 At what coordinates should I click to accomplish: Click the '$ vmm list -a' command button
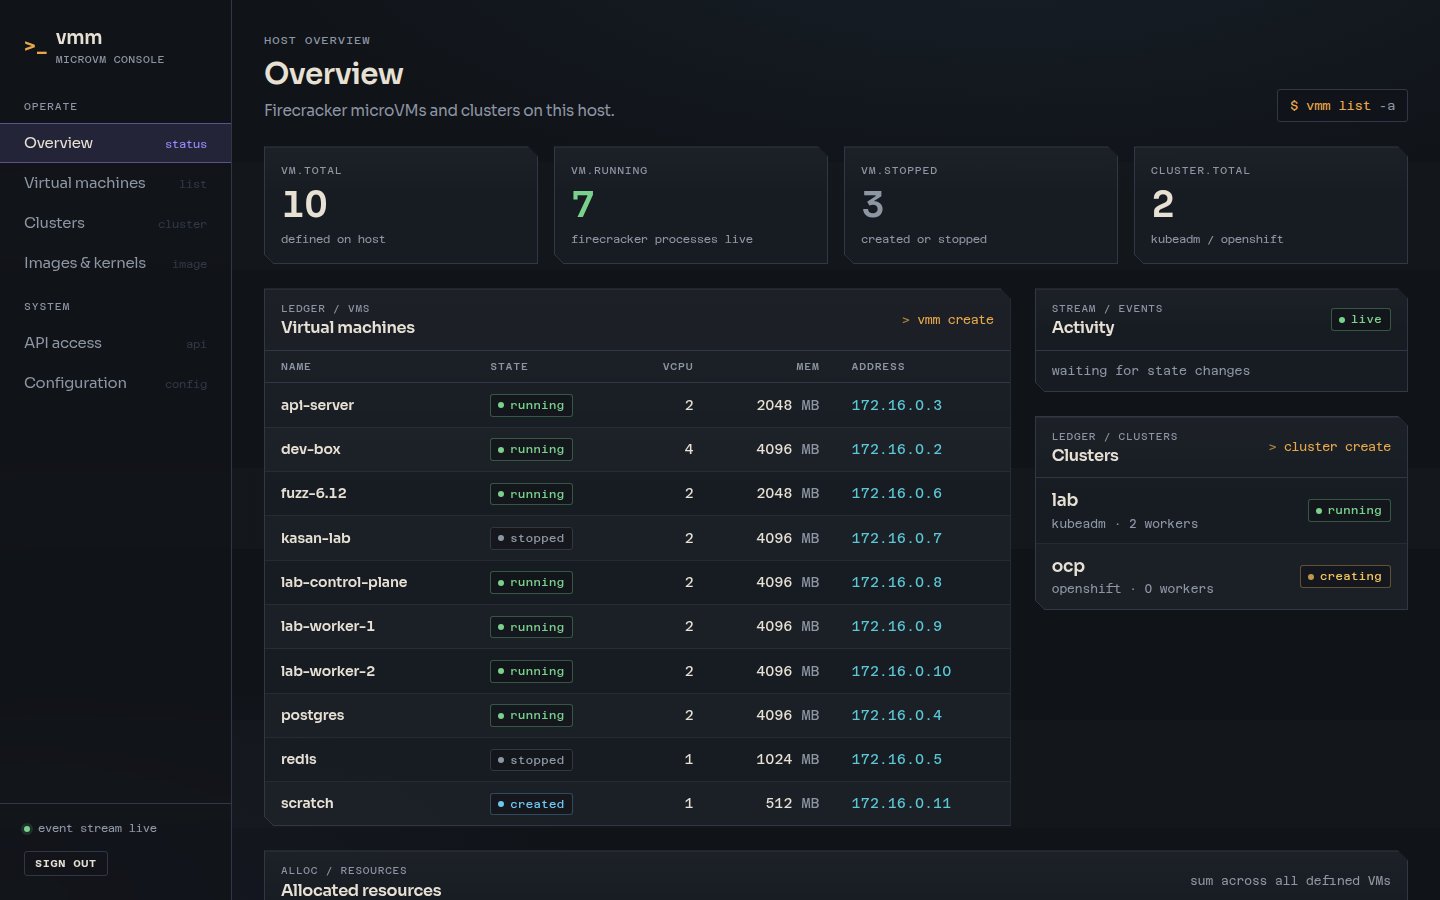pos(1342,106)
